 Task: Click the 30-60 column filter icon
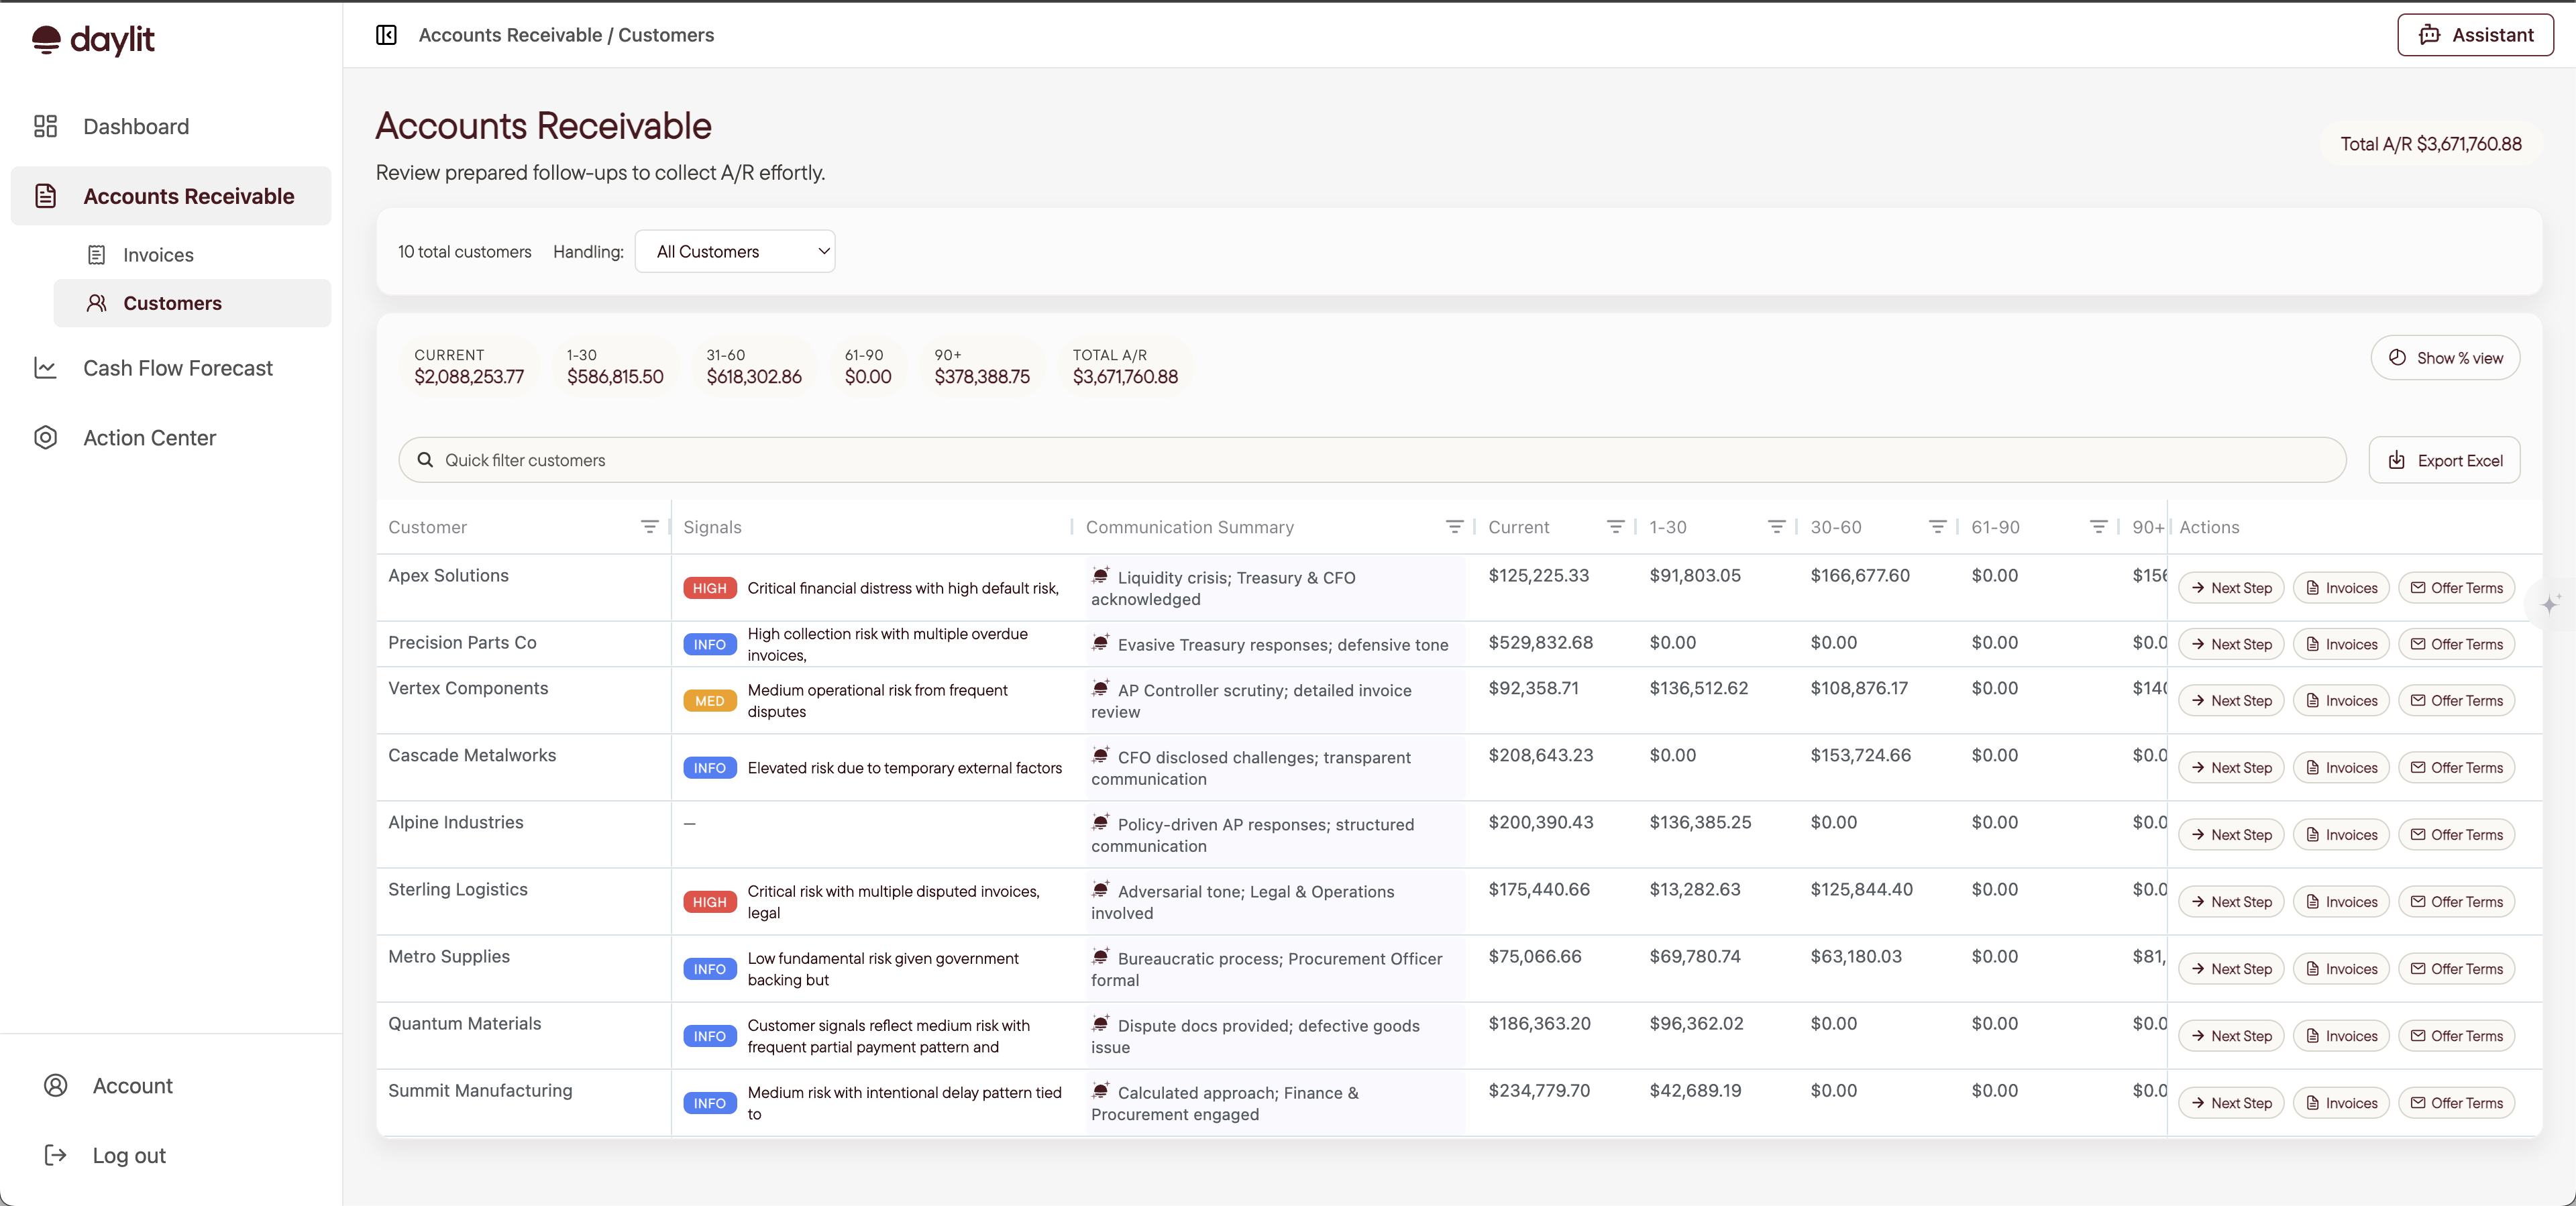1937,527
